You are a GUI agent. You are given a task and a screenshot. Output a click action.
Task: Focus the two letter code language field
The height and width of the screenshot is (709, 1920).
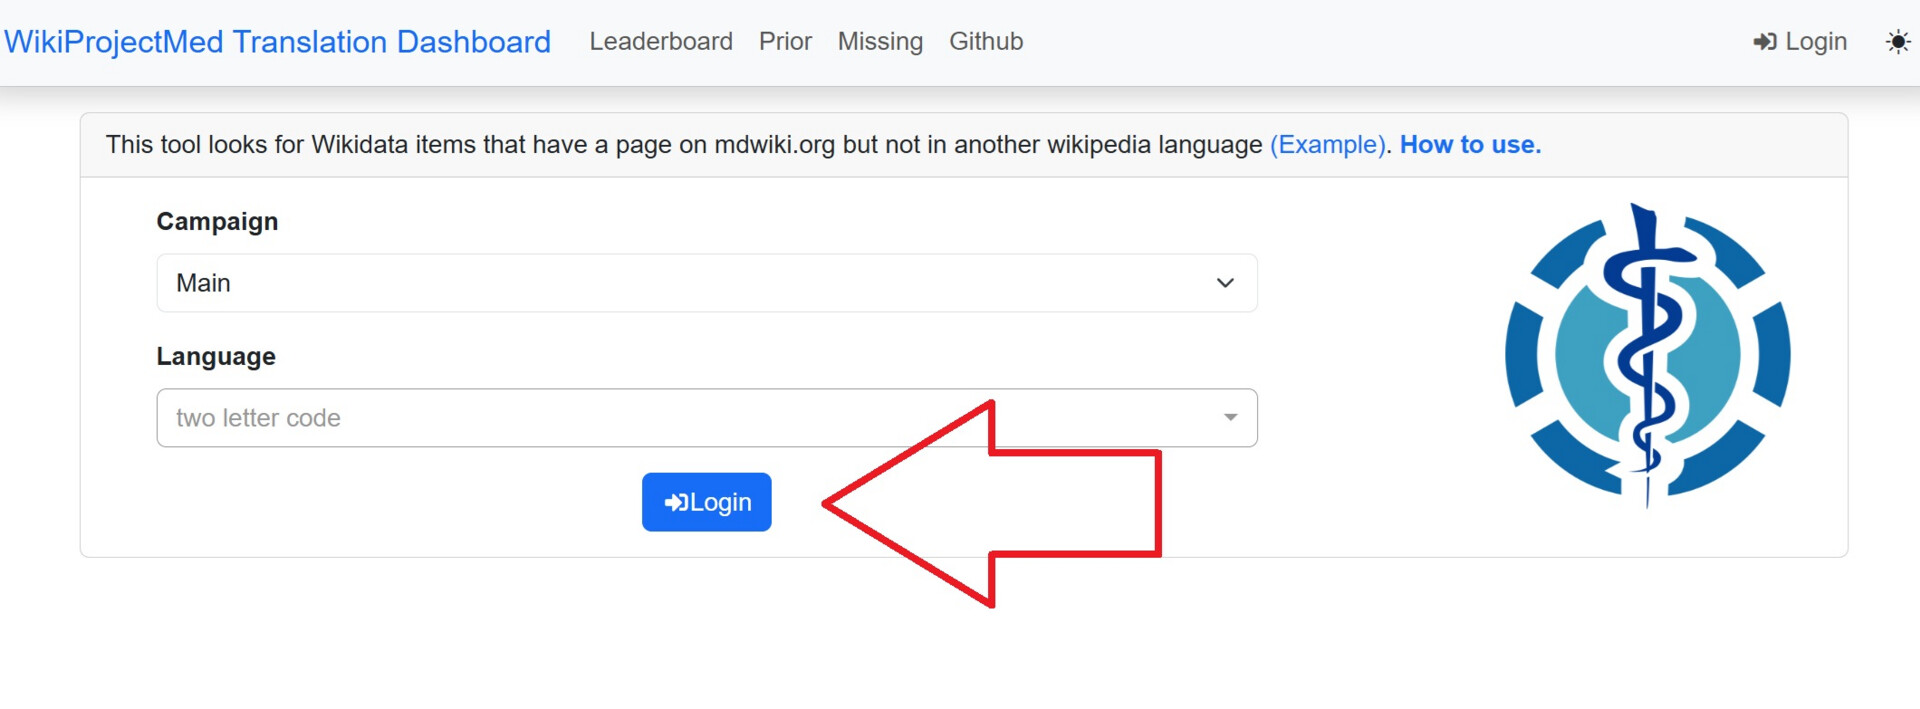pos(707,418)
